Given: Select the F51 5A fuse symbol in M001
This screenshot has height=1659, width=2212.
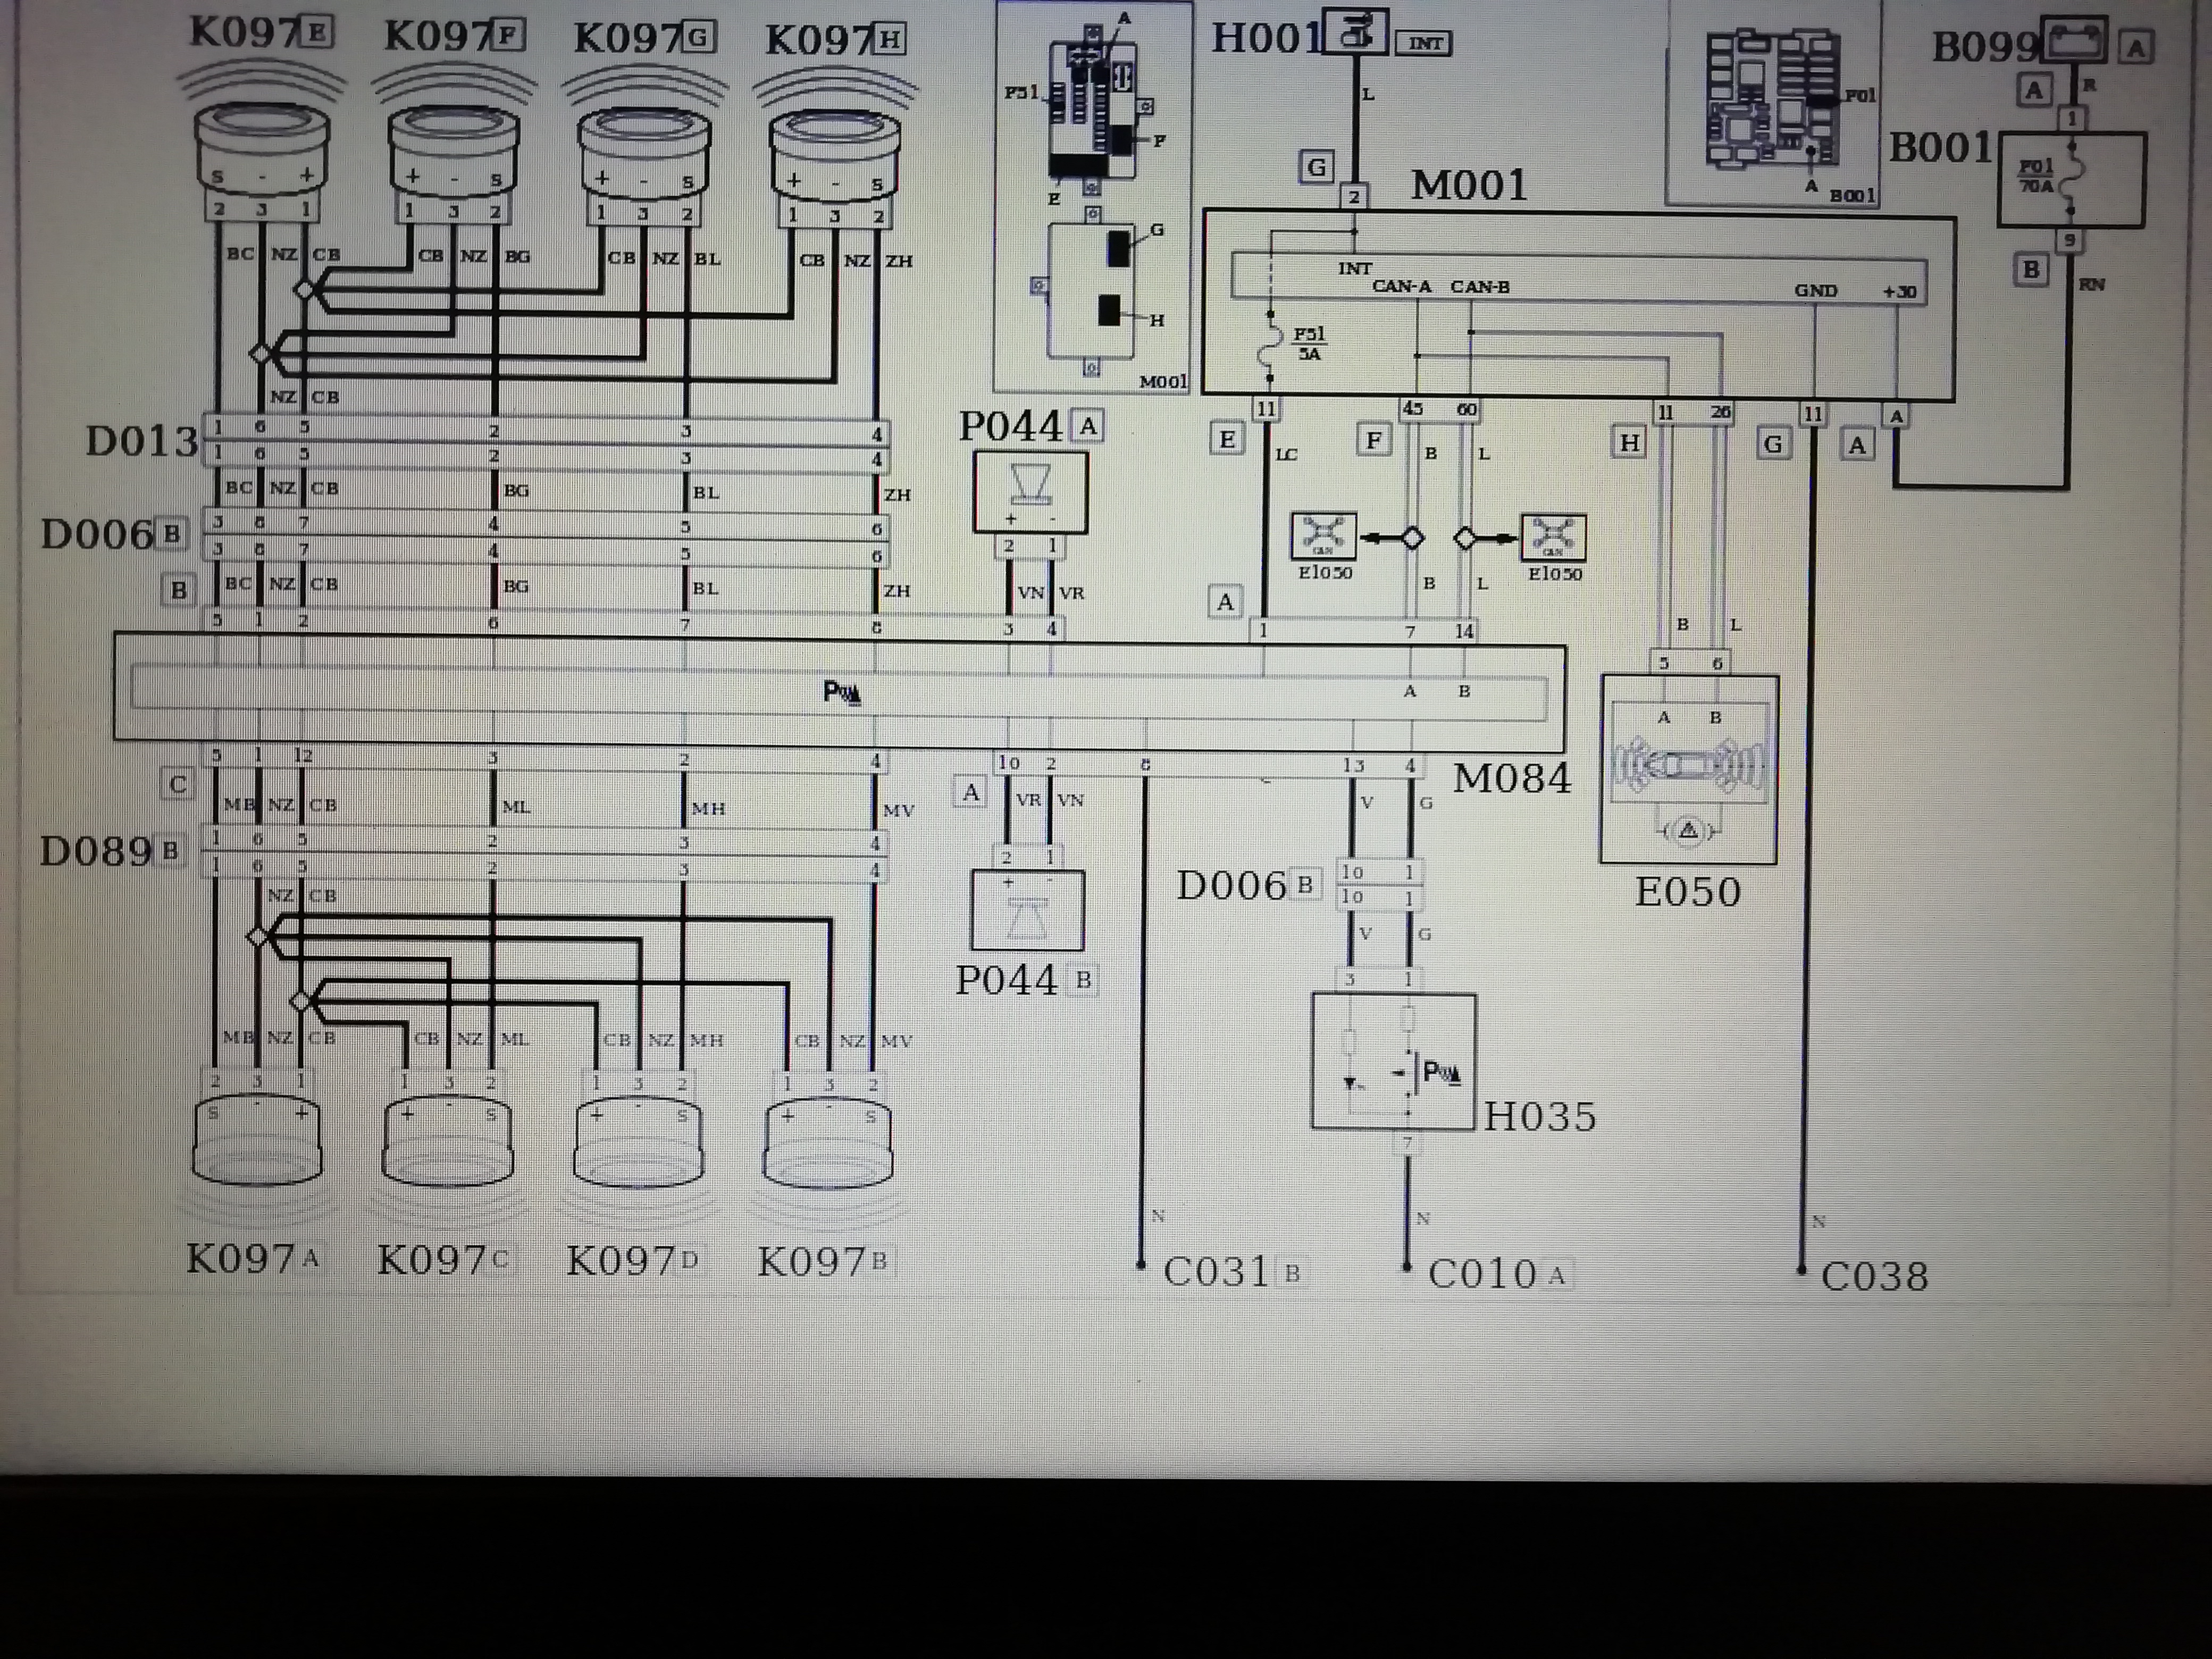Looking at the screenshot, I should click(x=1271, y=347).
